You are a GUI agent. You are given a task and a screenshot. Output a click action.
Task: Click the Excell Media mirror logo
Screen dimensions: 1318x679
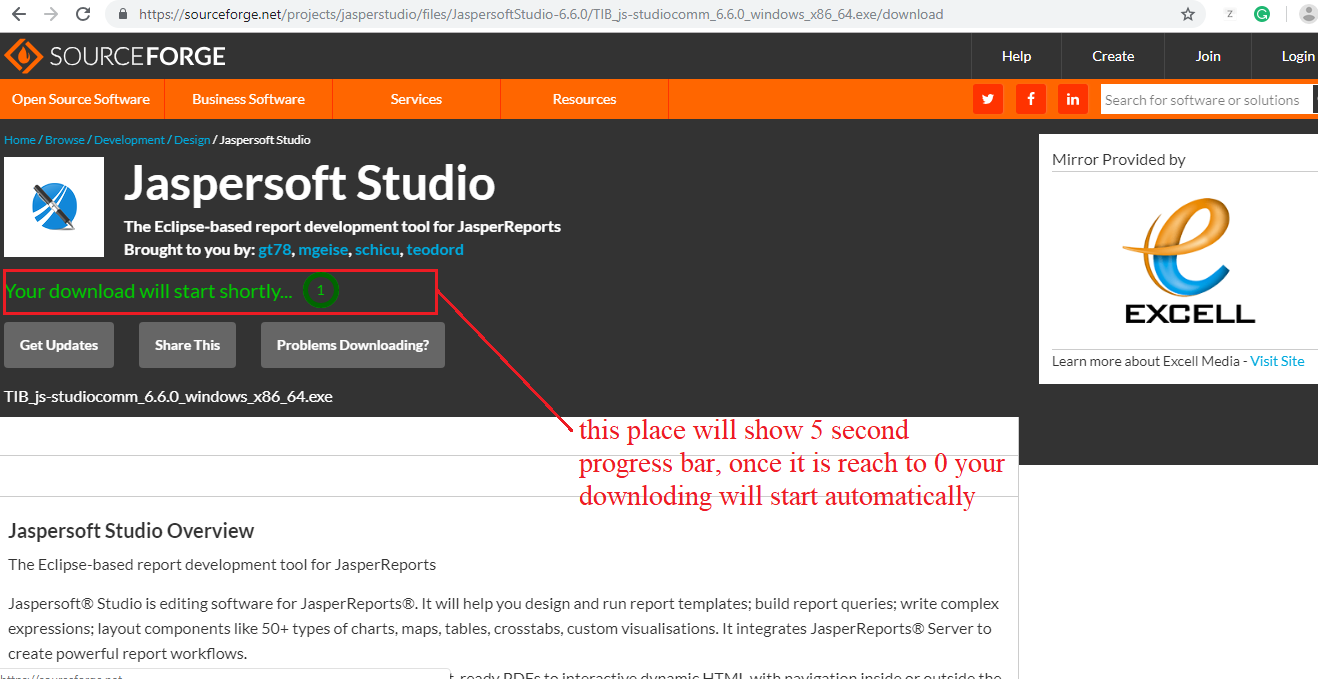pos(1190,261)
